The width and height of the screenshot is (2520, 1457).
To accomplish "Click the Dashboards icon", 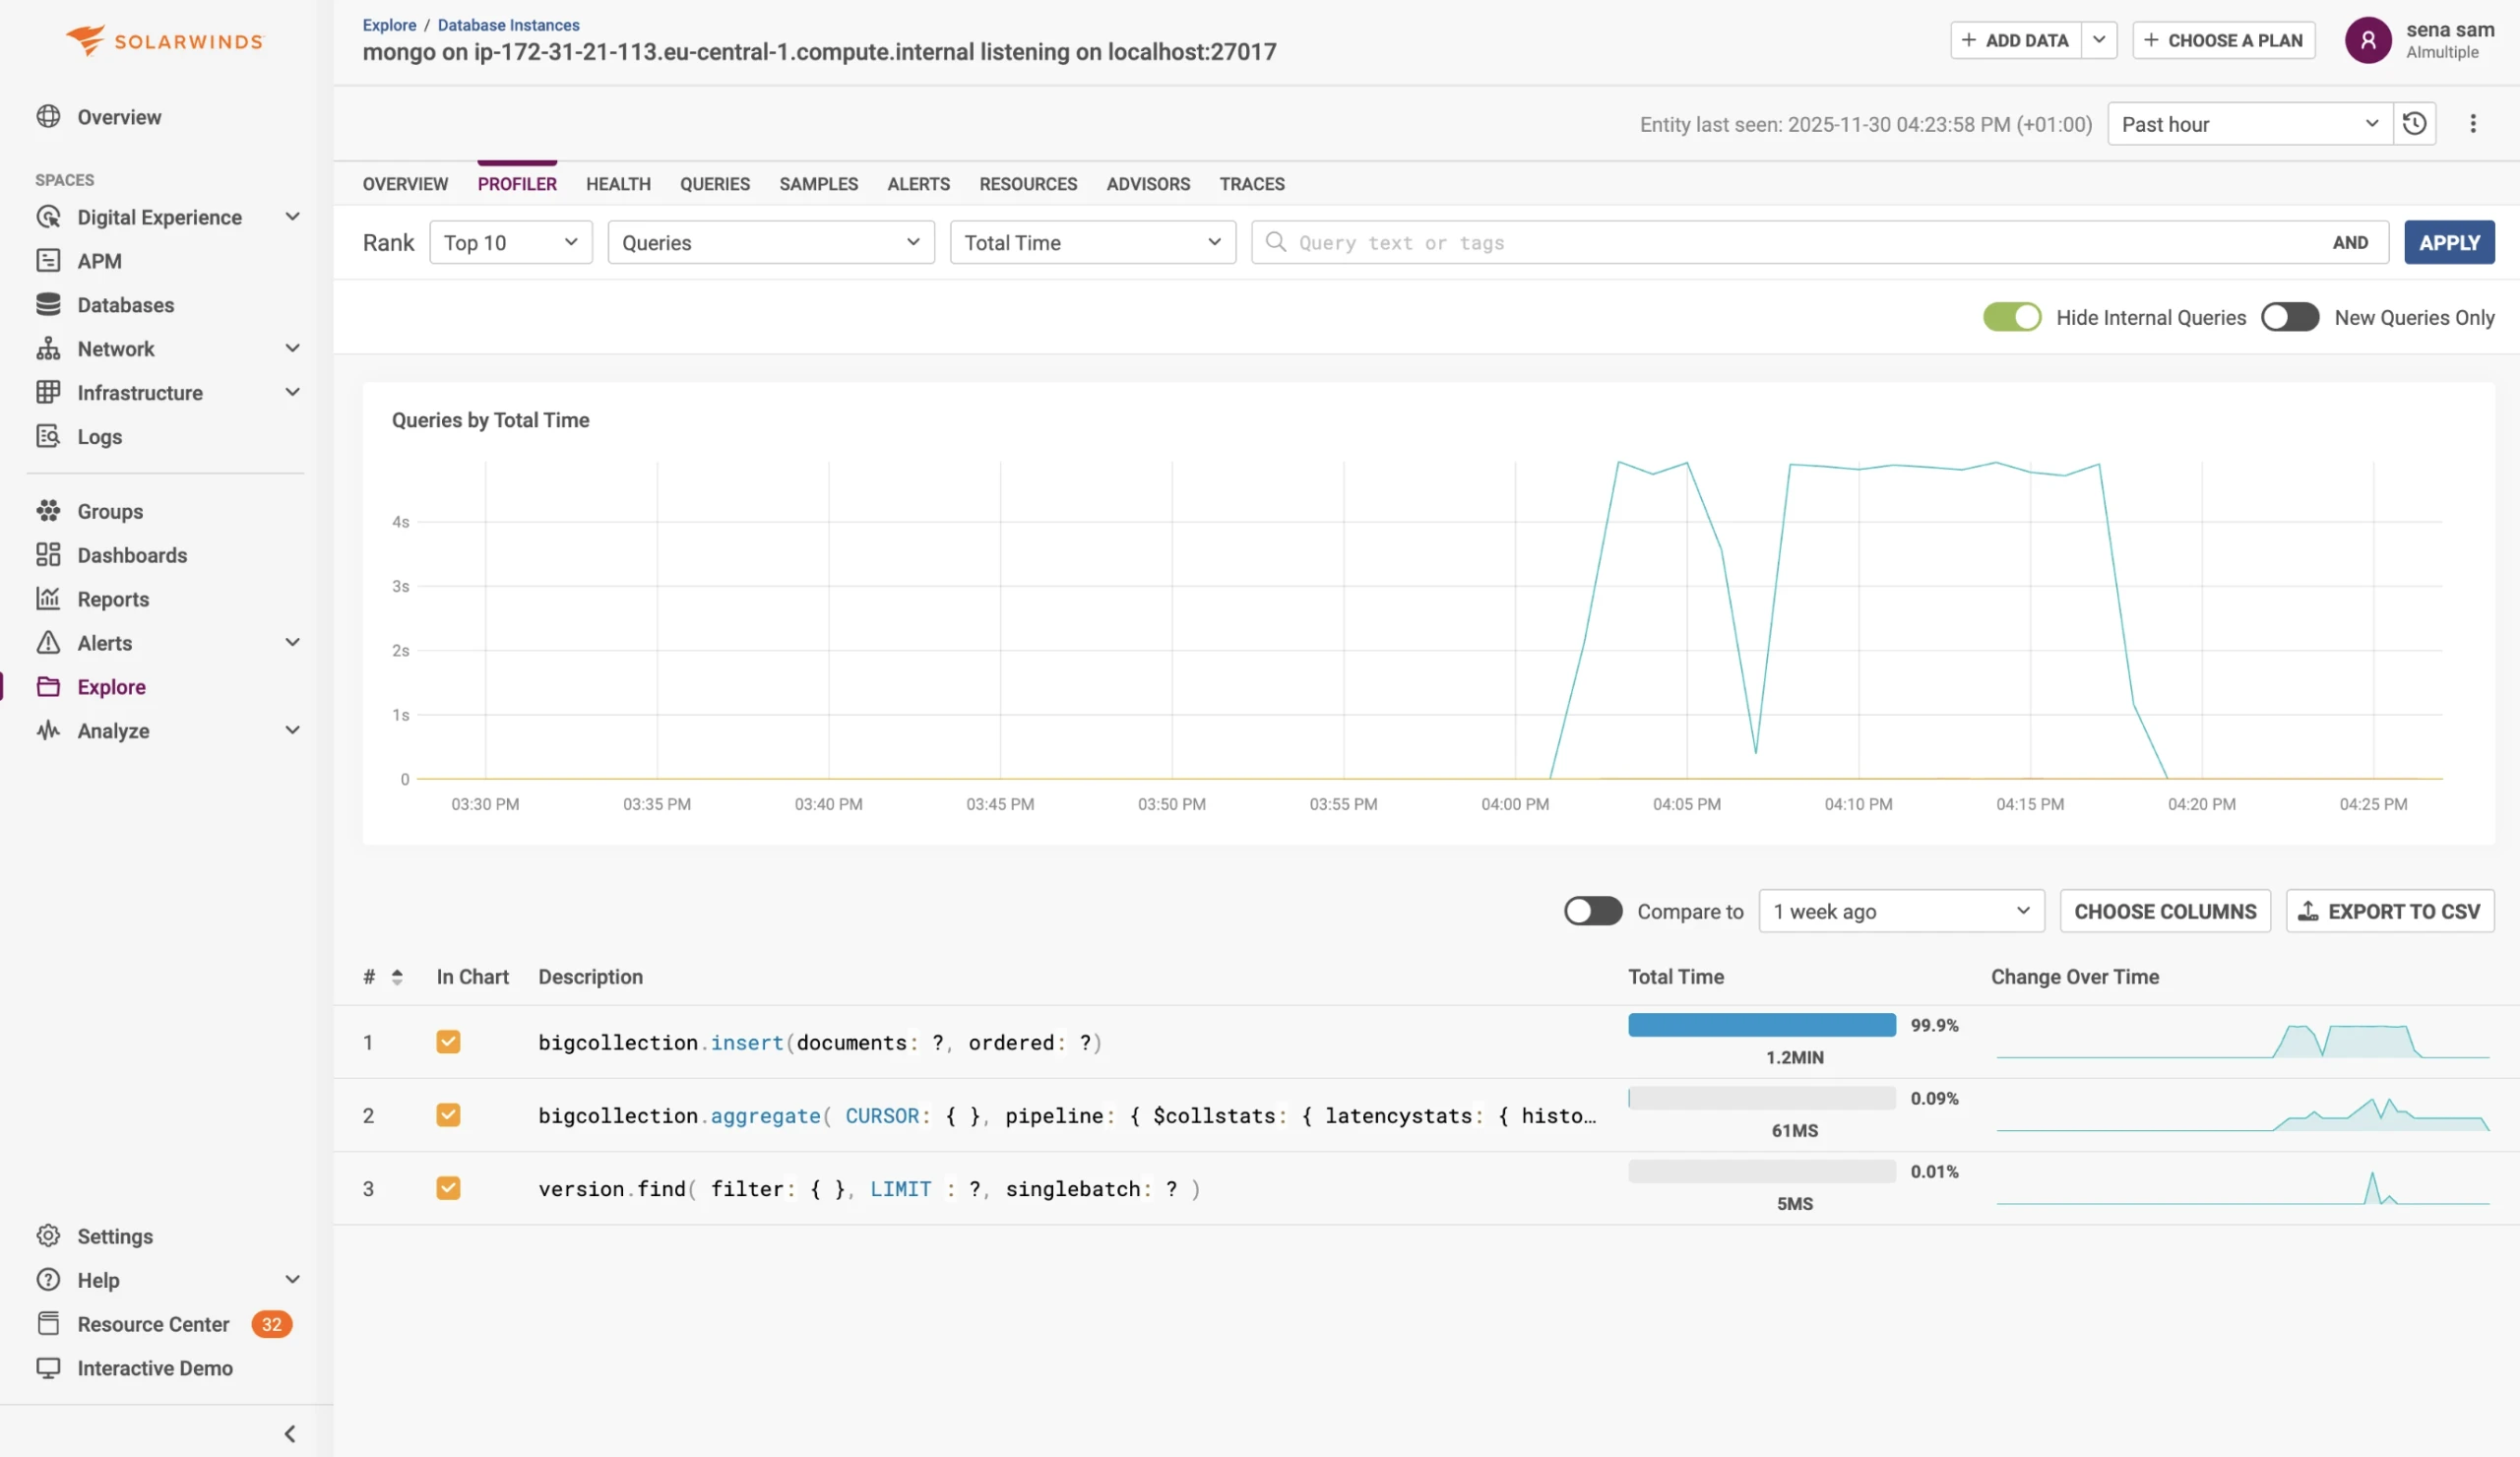I will point(48,555).
